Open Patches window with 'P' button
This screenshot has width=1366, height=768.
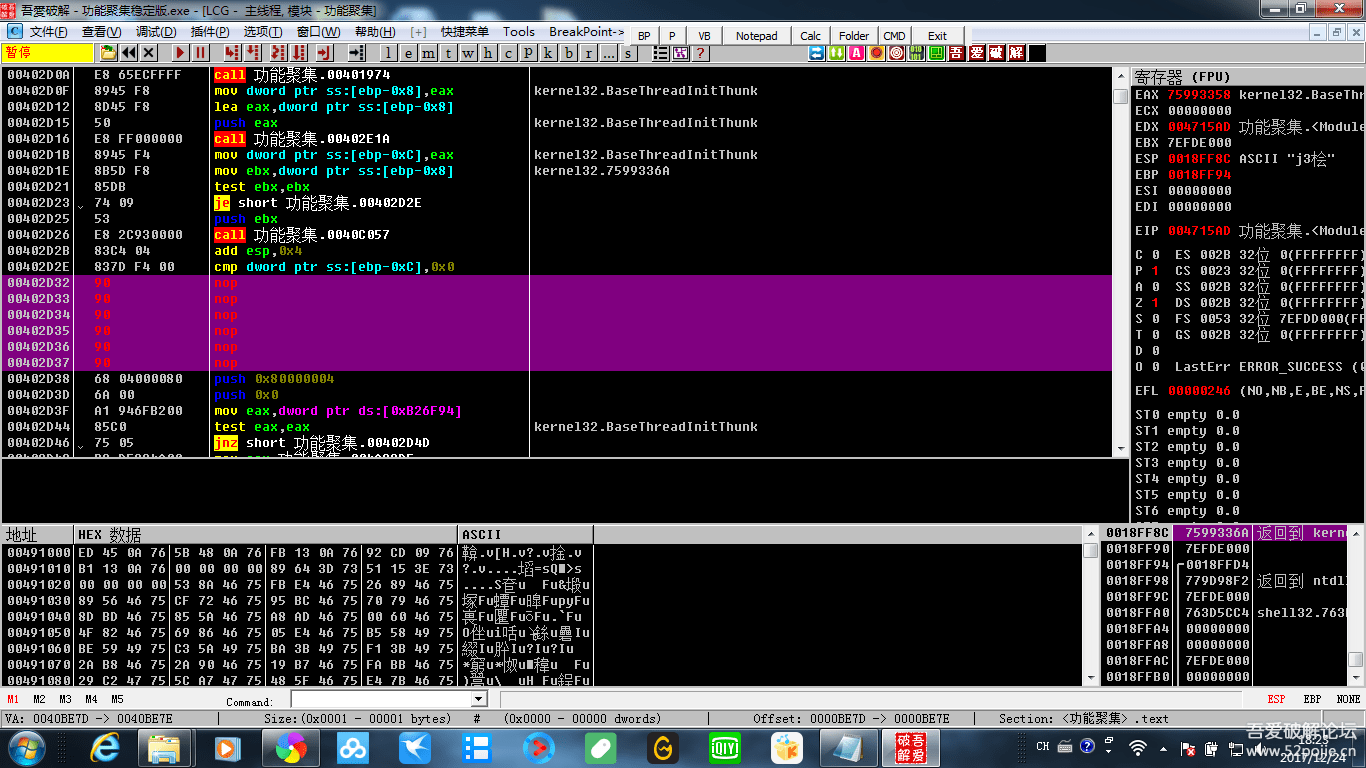pos(528,53)
